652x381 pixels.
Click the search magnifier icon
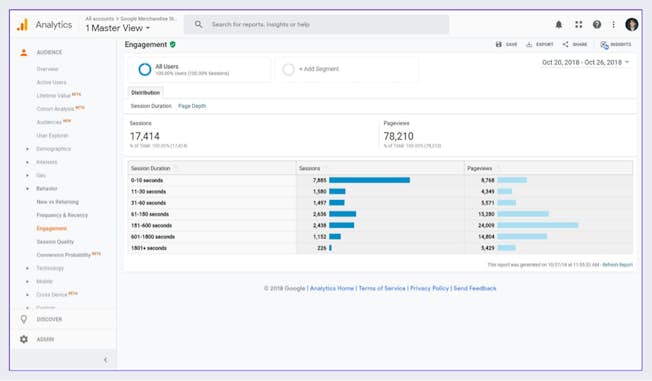[198, 25]
